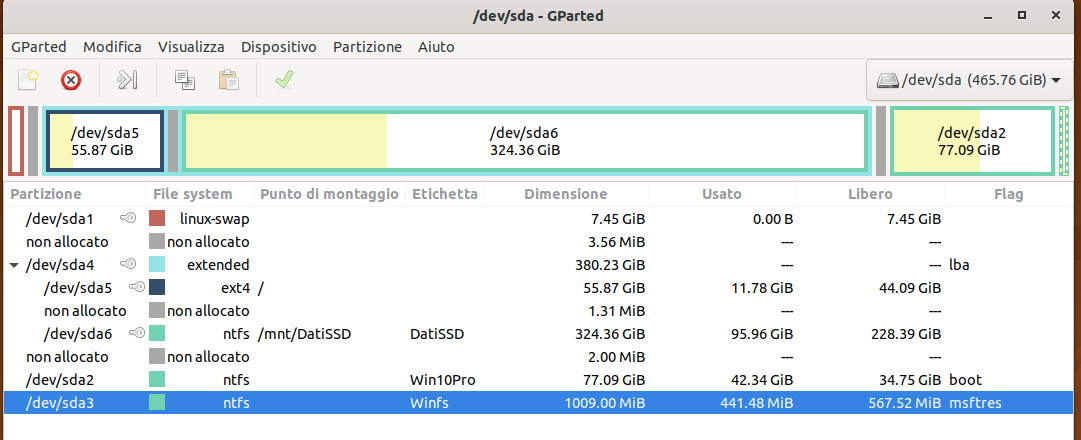1081x440 pixels.
Task: Click the key lock icon beside /dev/sda4
Action: (128, 264)
